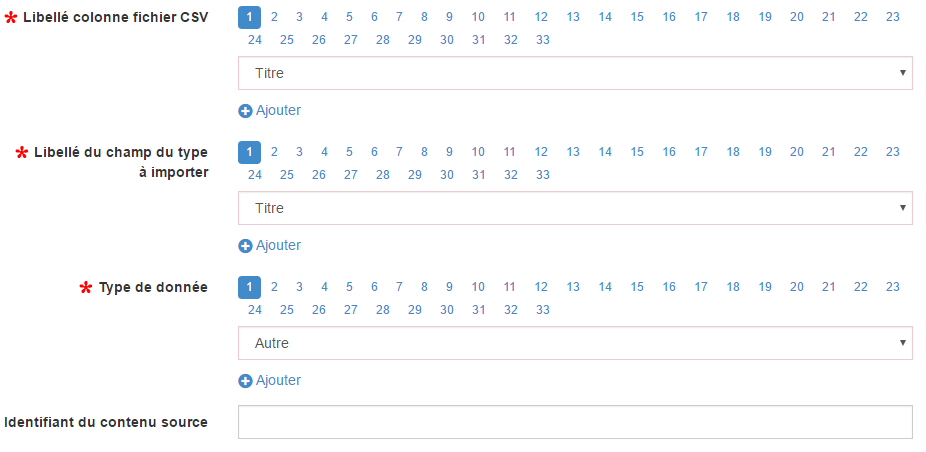Choose page 12 in CSV column label pager
This screenshot has width=926, height=452.
point(541,17)
